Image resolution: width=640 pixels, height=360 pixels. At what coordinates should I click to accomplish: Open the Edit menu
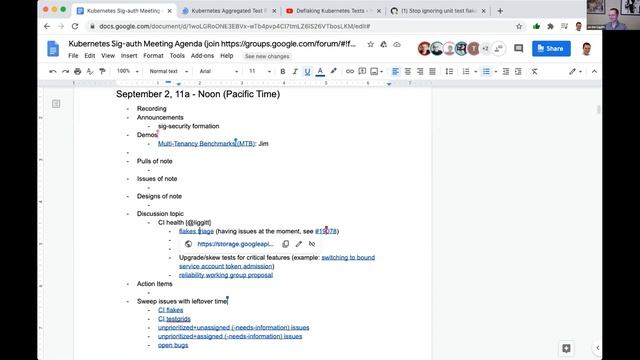click(90, 56)
